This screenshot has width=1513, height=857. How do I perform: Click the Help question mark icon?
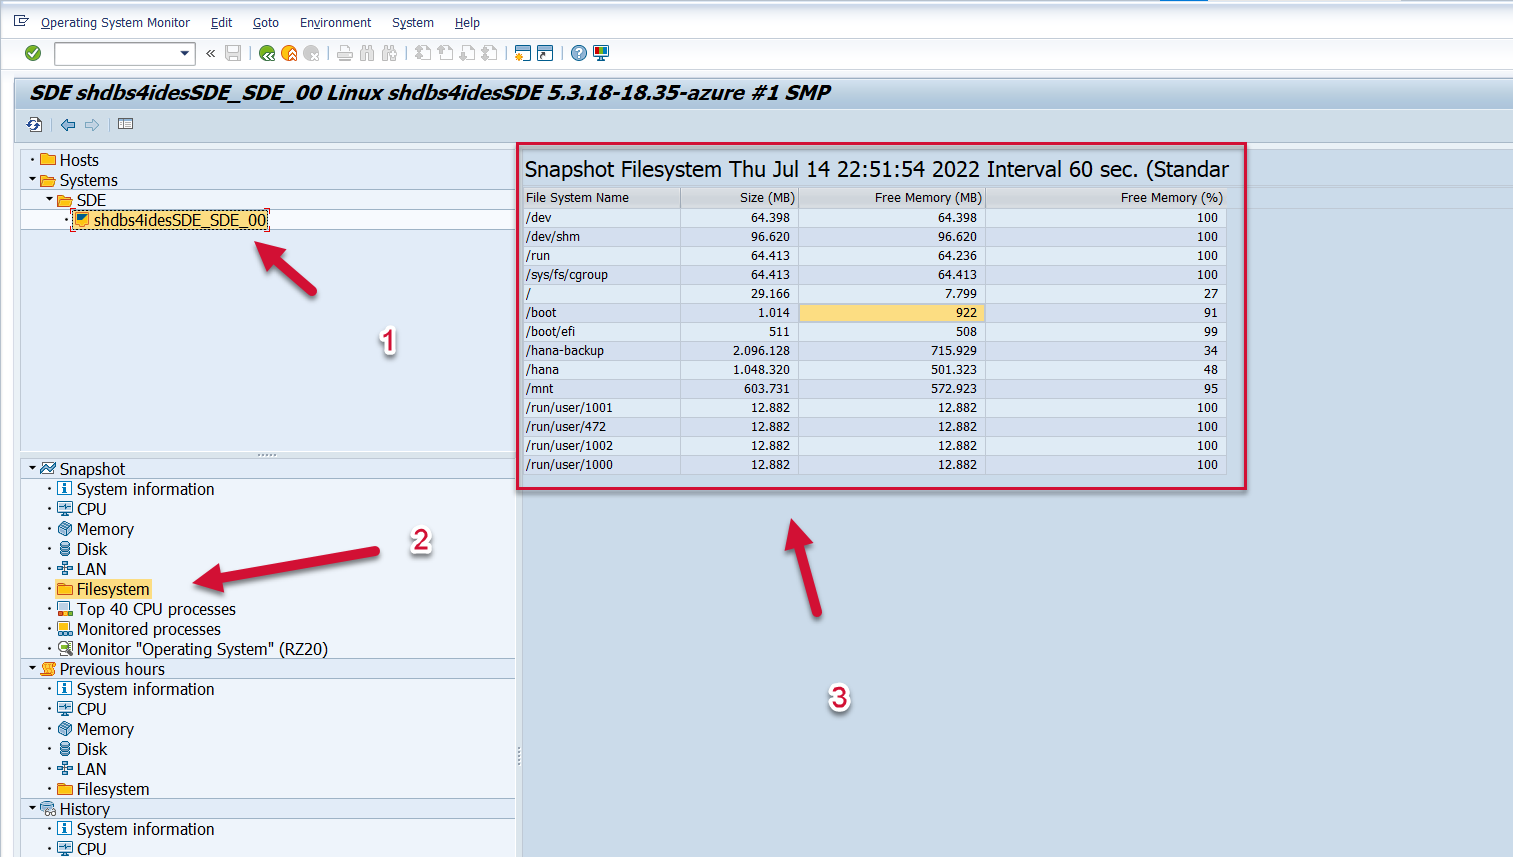coord(579,53)
